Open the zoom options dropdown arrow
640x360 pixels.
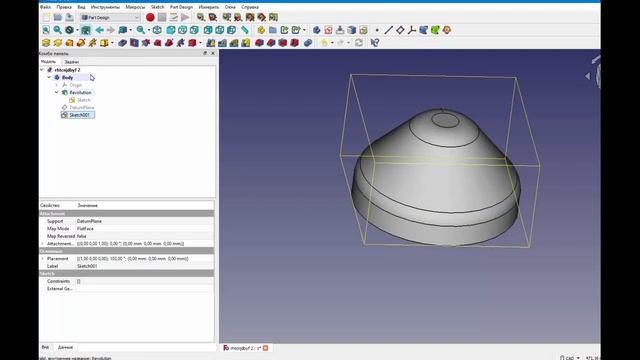(149, 30)
